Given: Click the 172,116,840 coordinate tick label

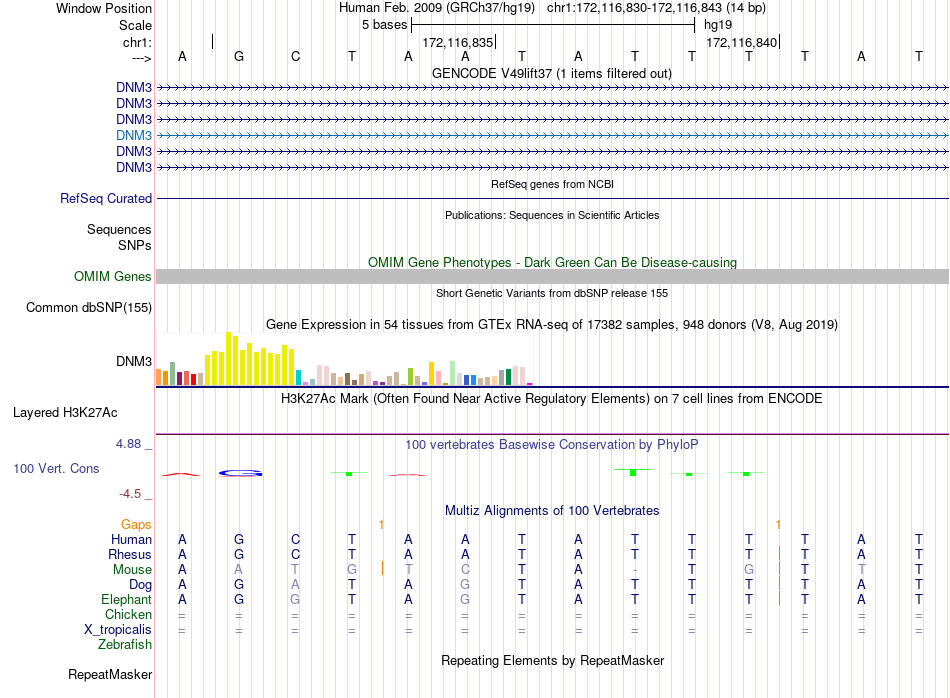Looking at the screenshot, I should pyautogui.click(x=742, y=42).
